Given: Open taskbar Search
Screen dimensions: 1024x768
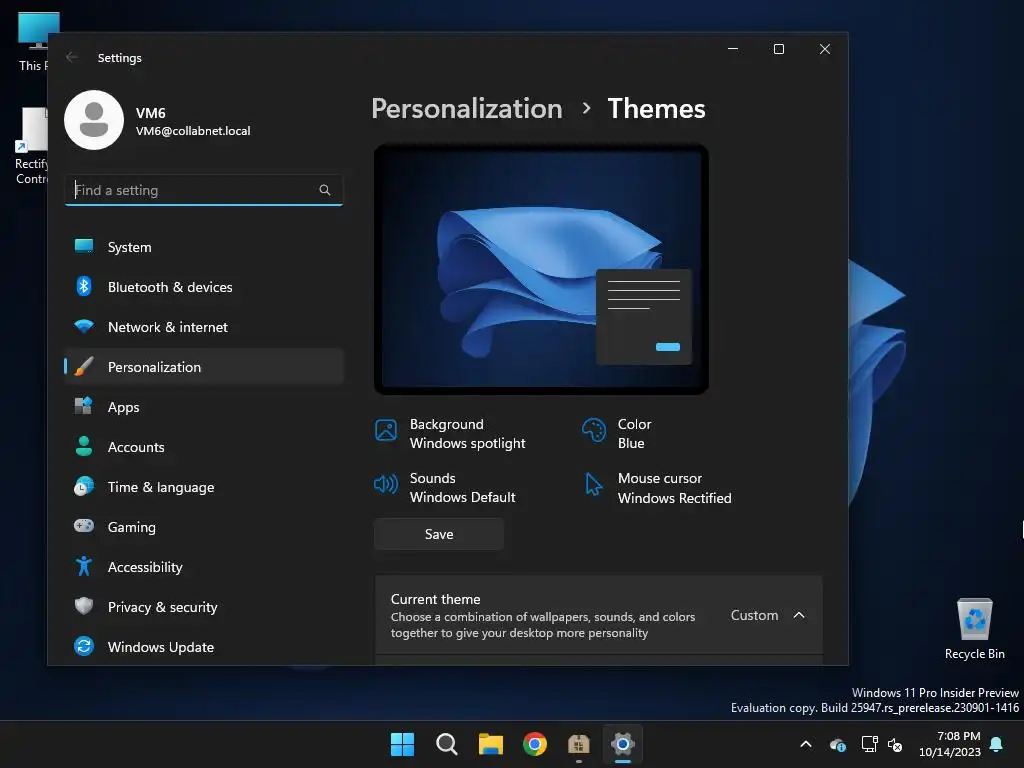Looking at the screenshot, I should coord(447,744).
